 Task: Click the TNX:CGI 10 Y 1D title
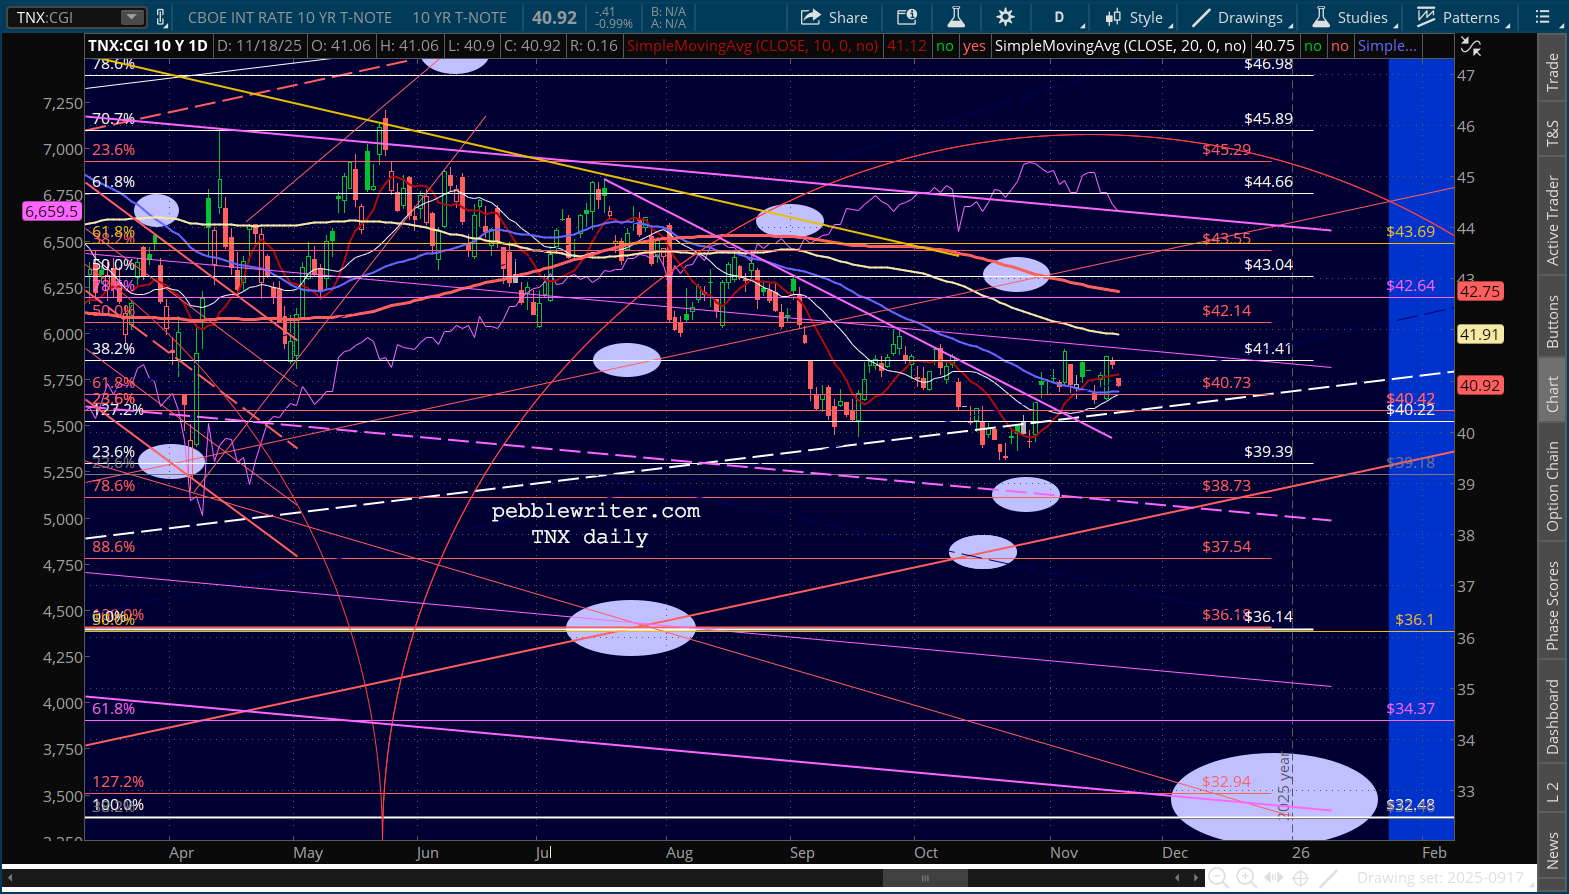tap(148, 46)
